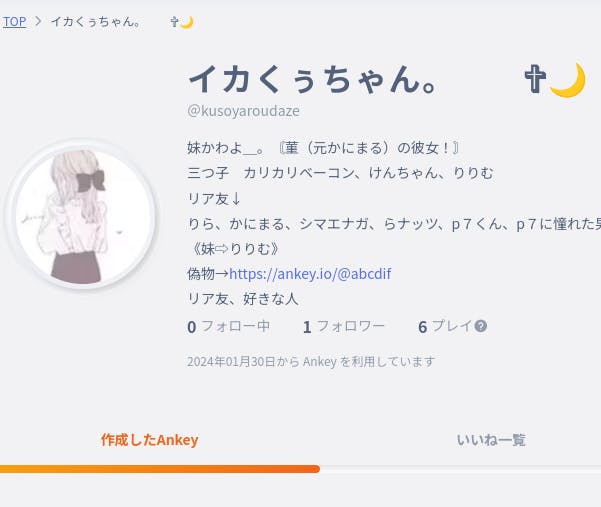601x507 pixels.
Task: Click the イカくぅちゃん。 breadcrumb item
Action: tap(96, 21)
